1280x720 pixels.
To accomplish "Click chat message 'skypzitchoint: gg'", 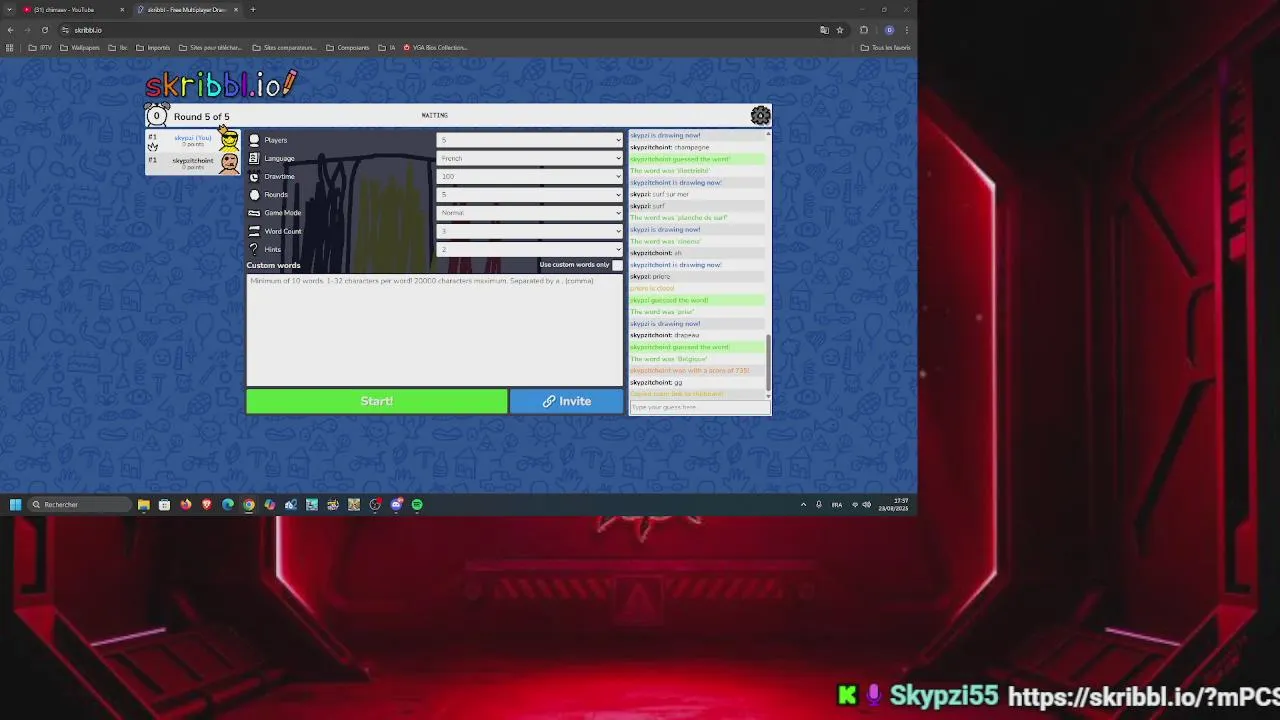I will [x=656, y=382].
